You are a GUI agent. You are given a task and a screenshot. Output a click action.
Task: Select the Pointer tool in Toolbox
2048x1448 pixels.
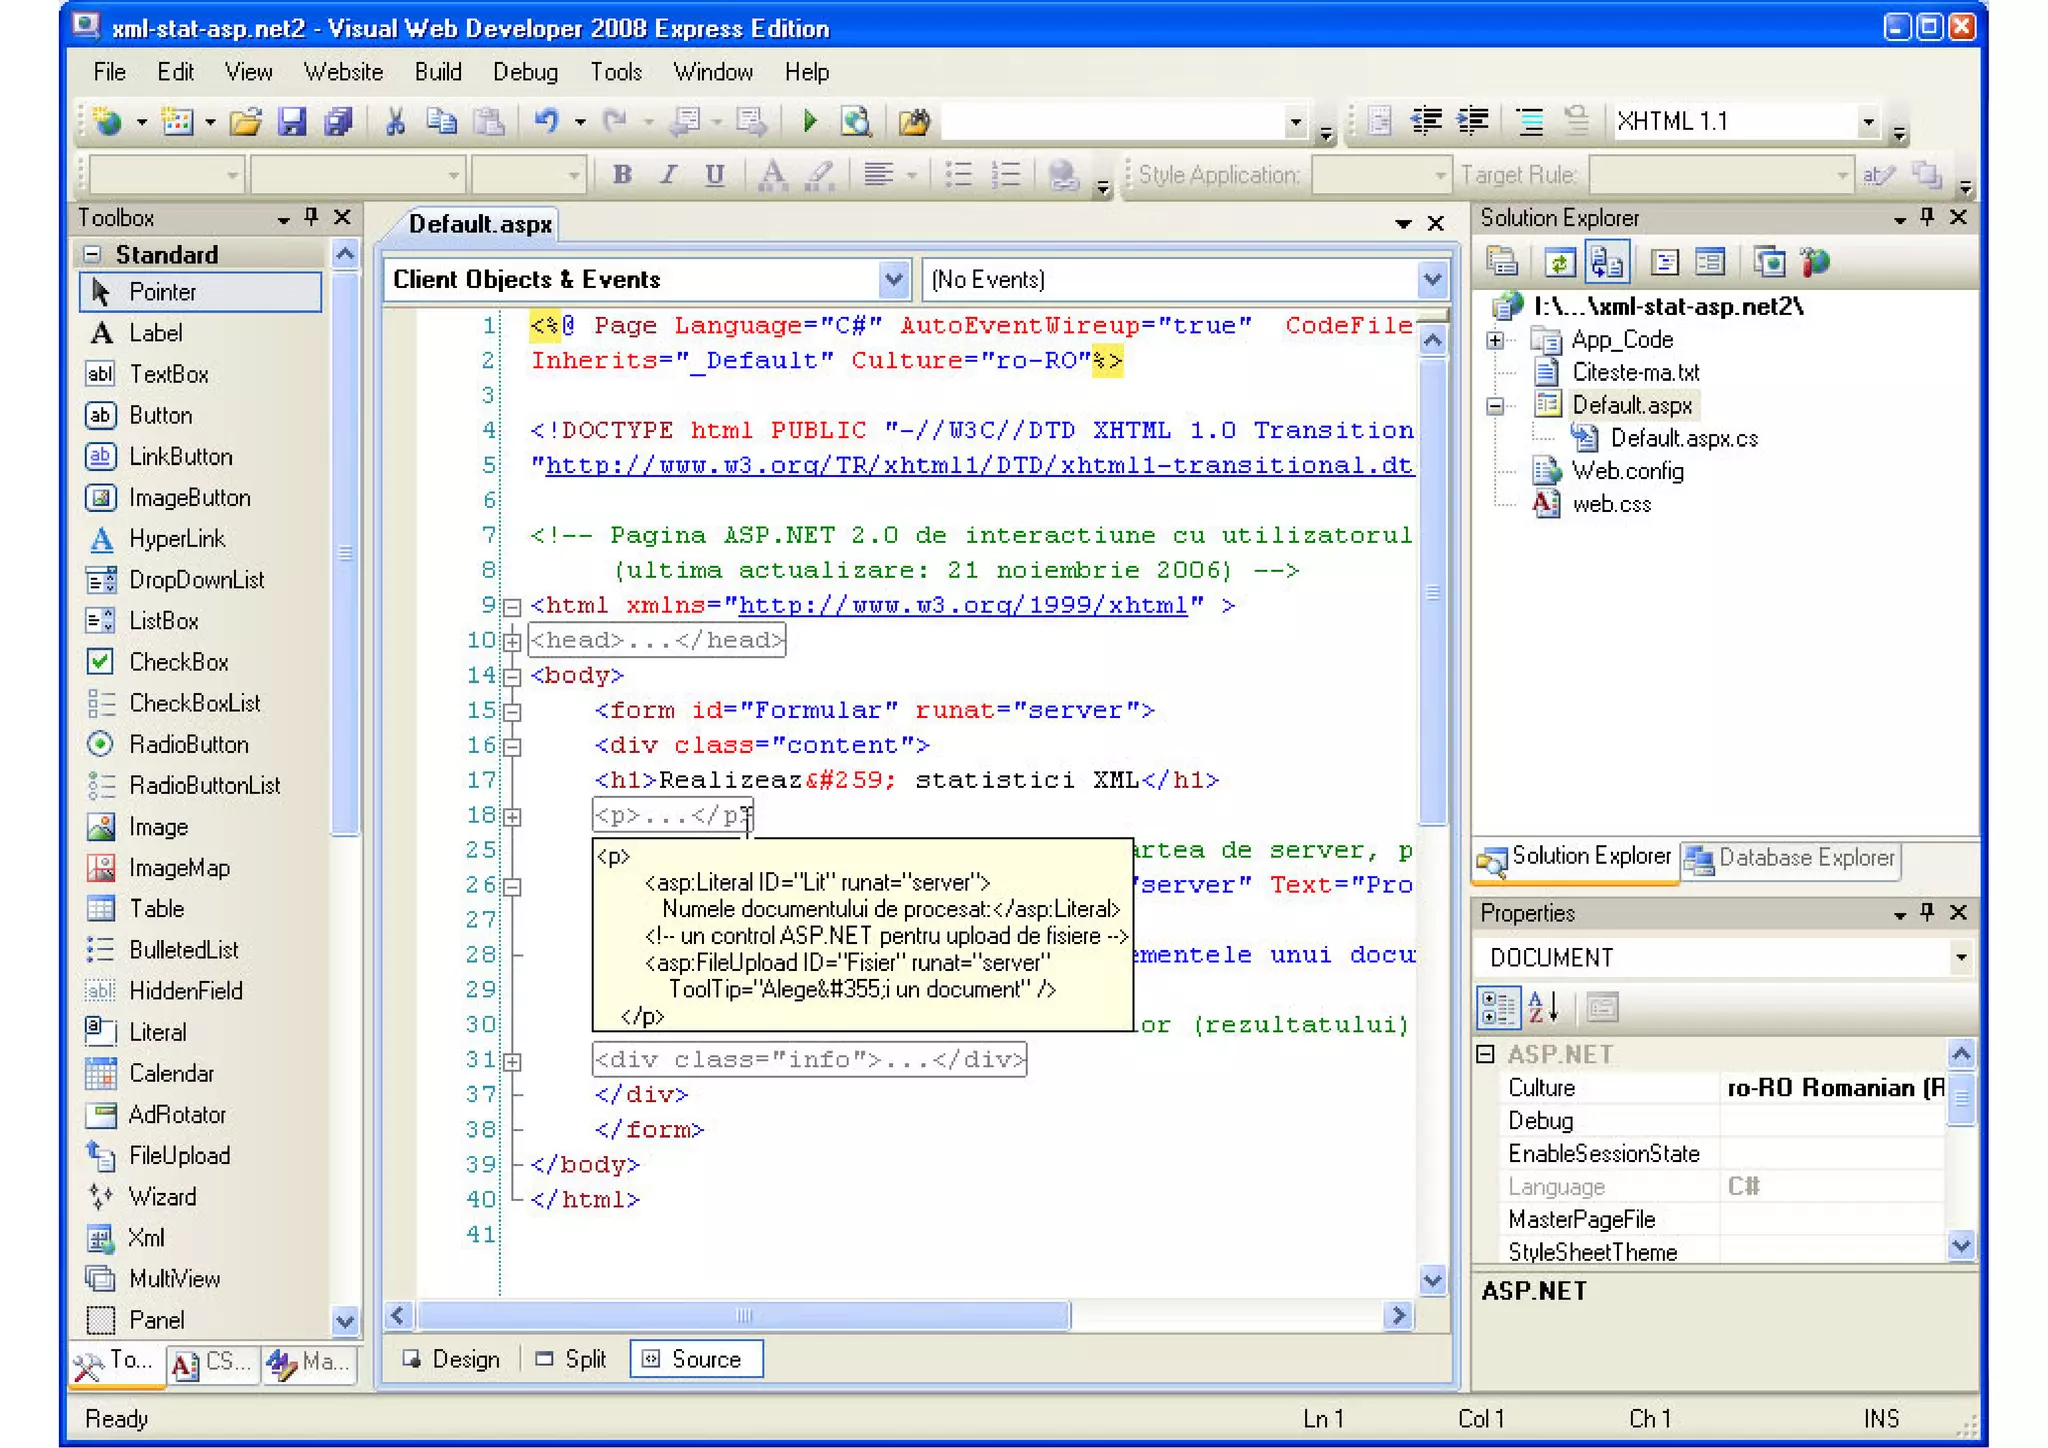click(x=200, y=292)
